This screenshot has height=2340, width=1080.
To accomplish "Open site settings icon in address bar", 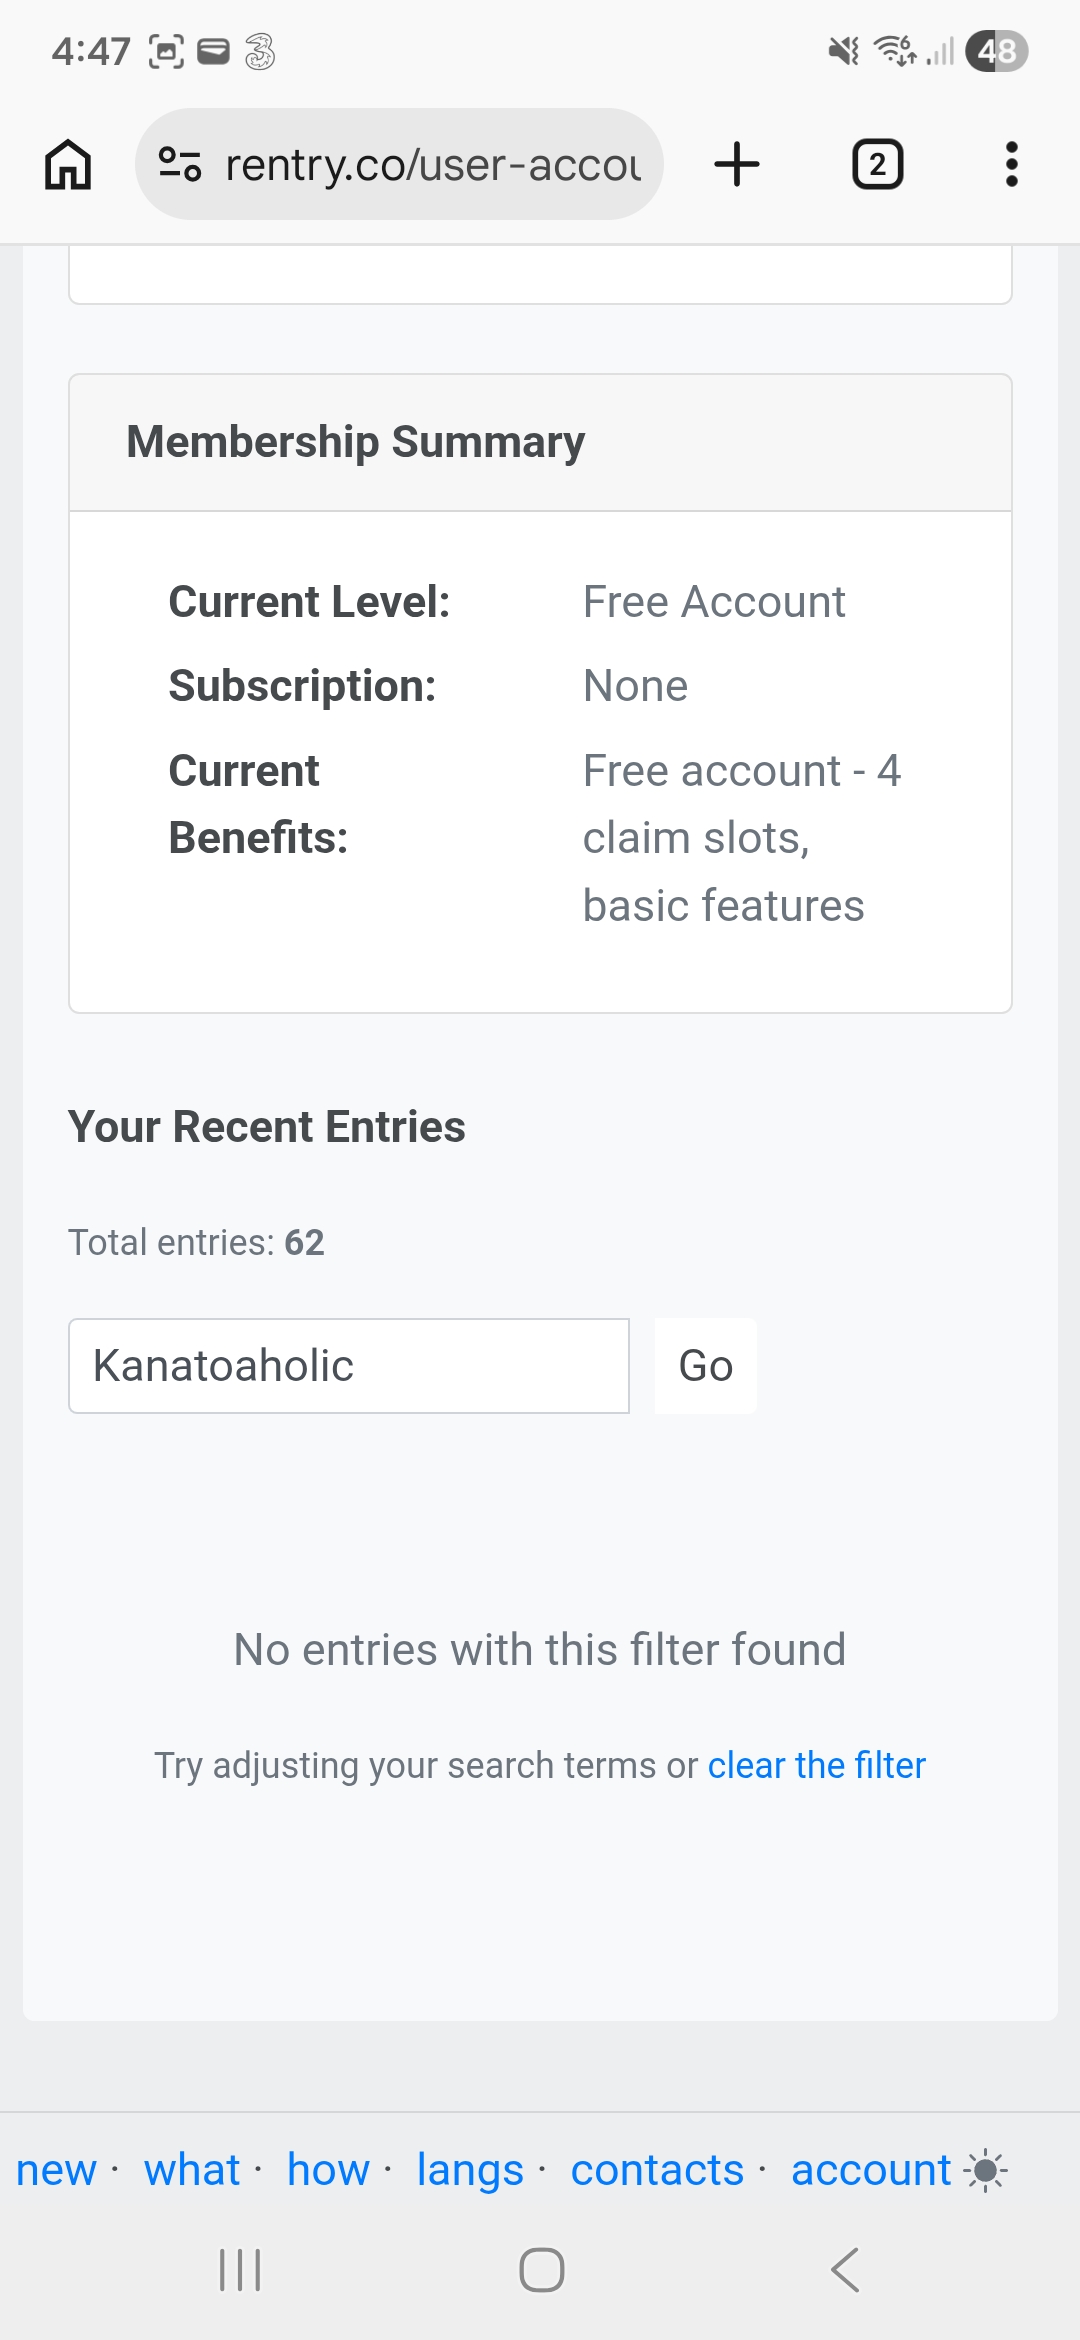I will click(x=181, y=164).
